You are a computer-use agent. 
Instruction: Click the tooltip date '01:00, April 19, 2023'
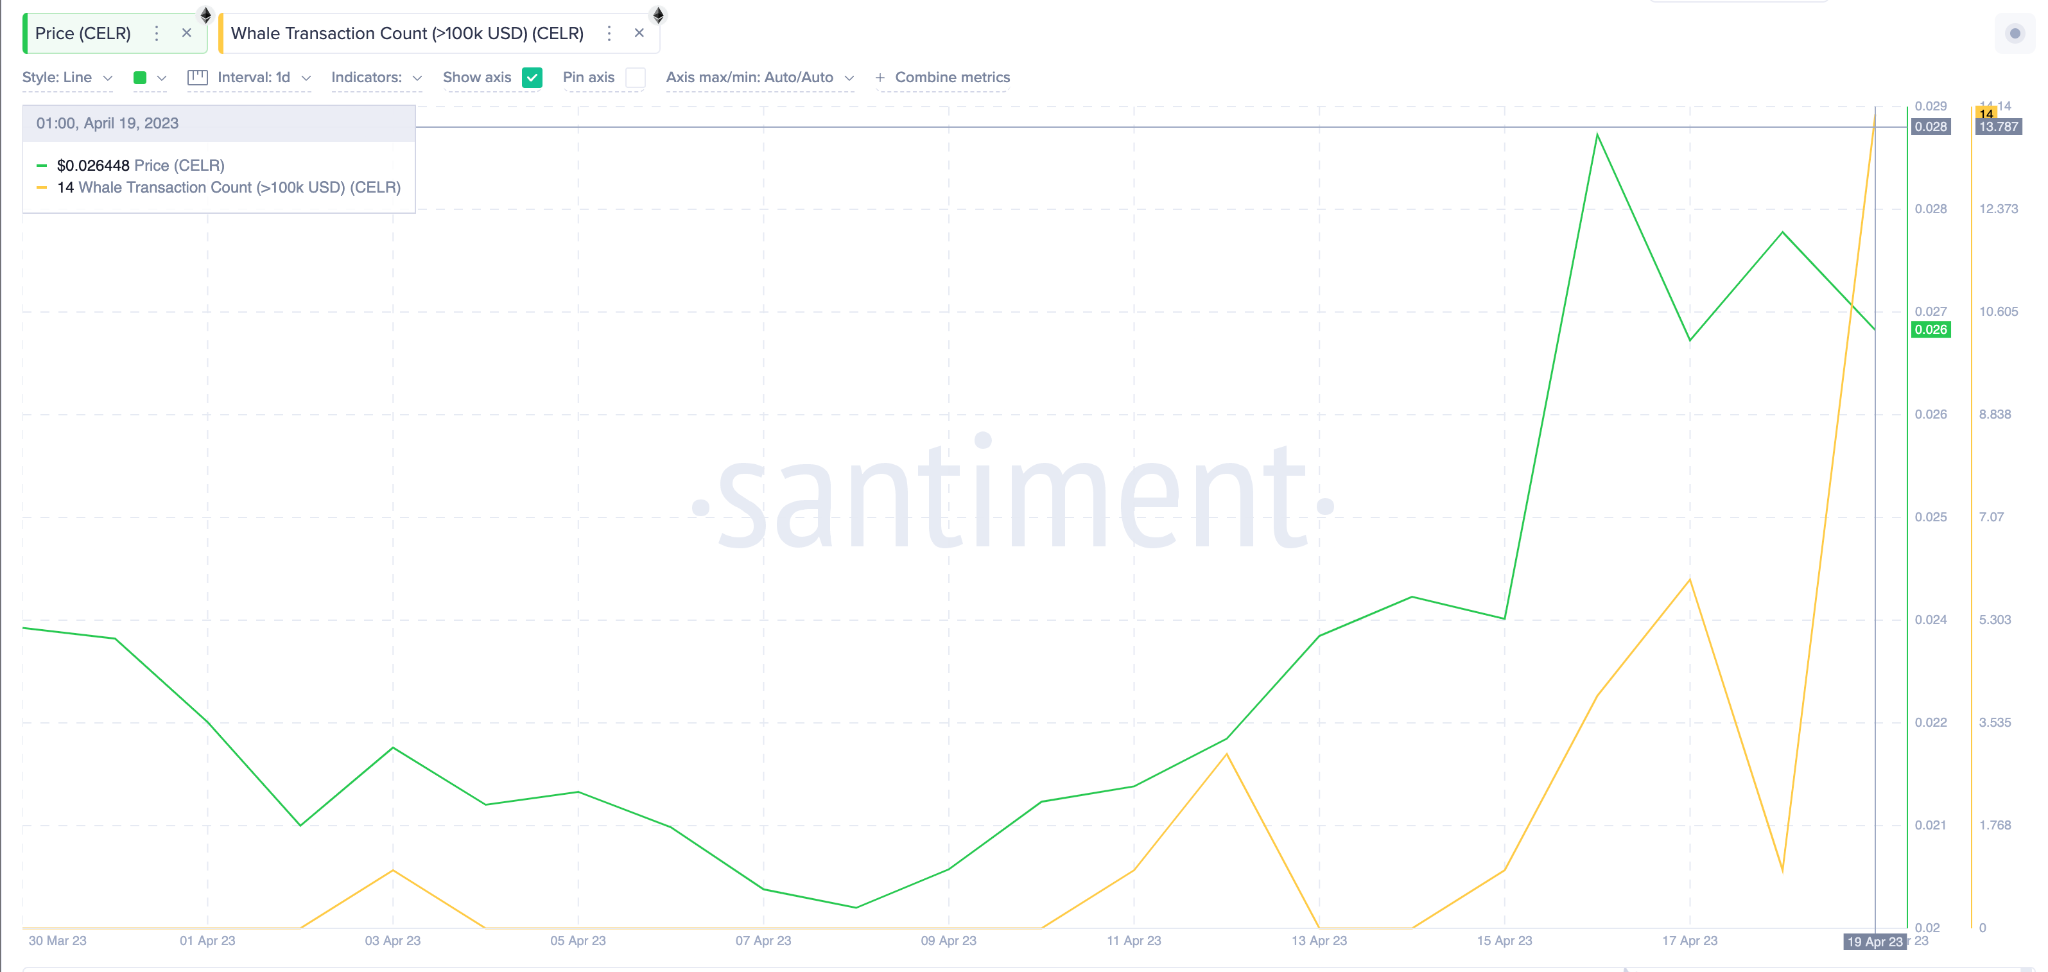pyautogui.click(x=108, y=123)
